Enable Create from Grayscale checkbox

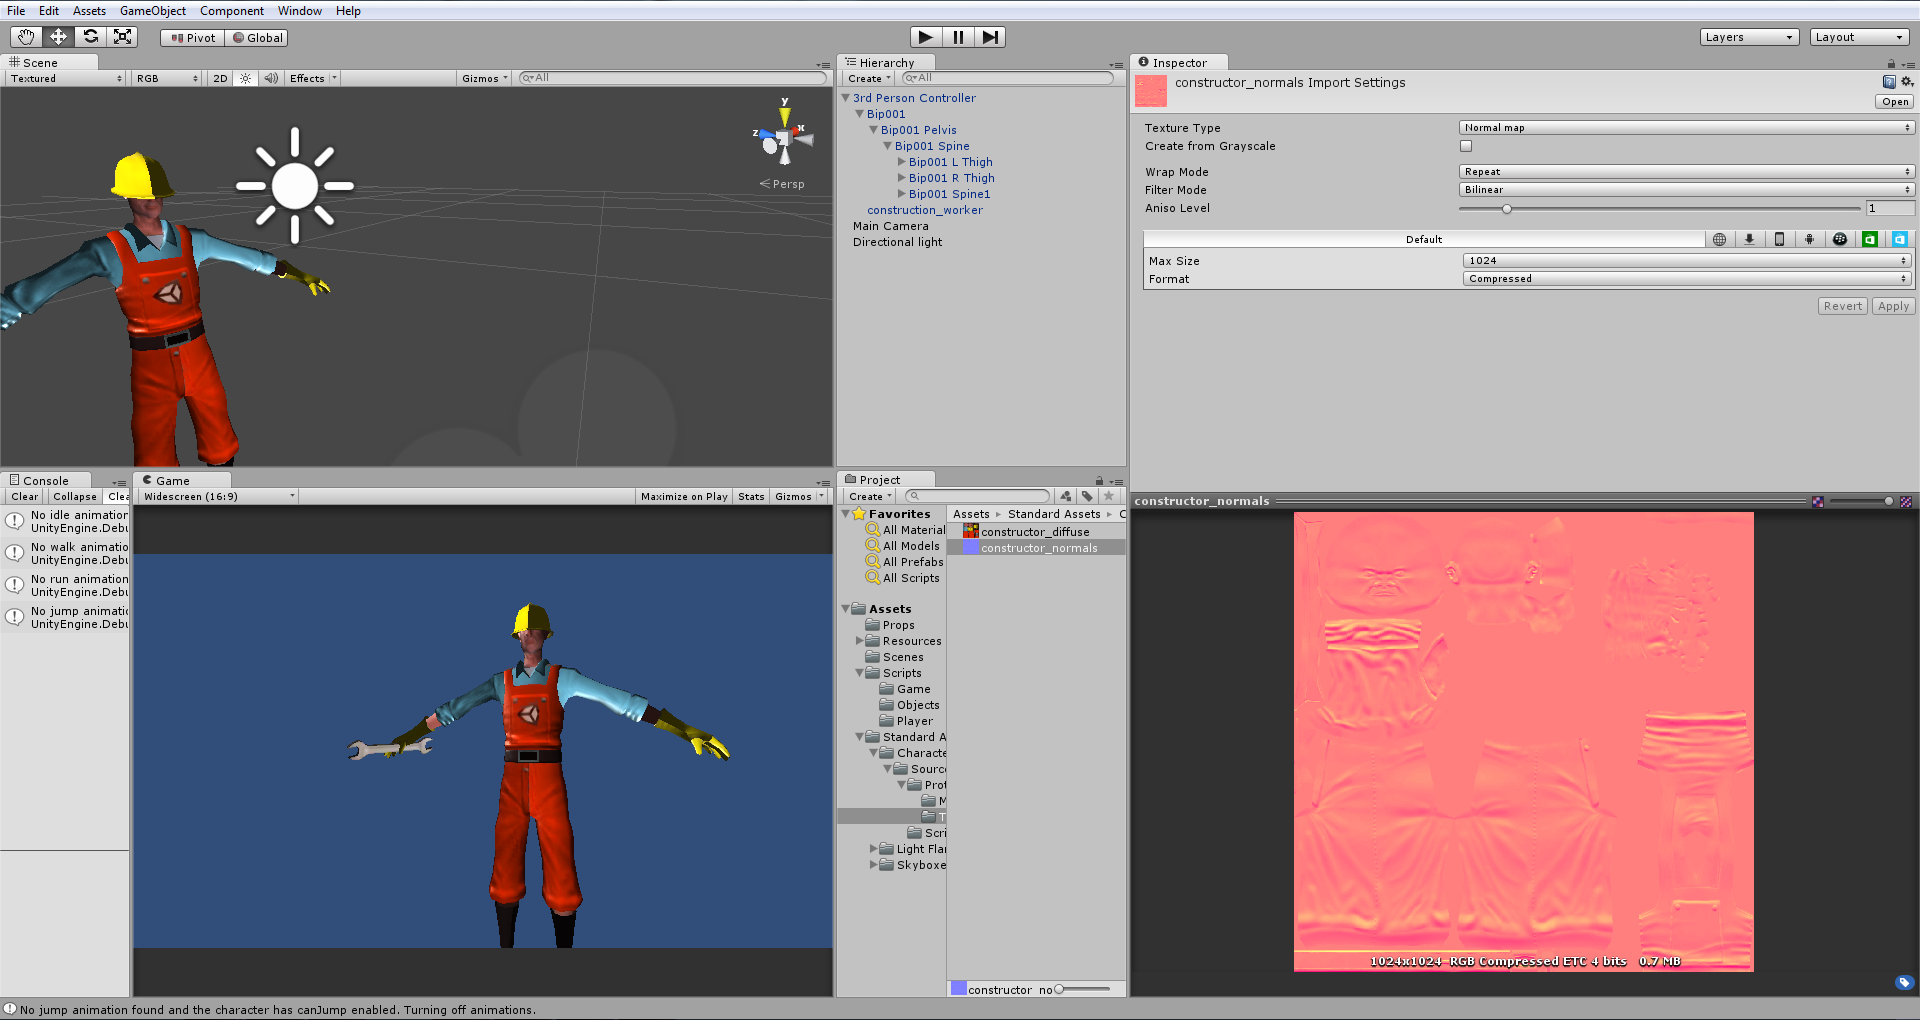[1466, 146]
